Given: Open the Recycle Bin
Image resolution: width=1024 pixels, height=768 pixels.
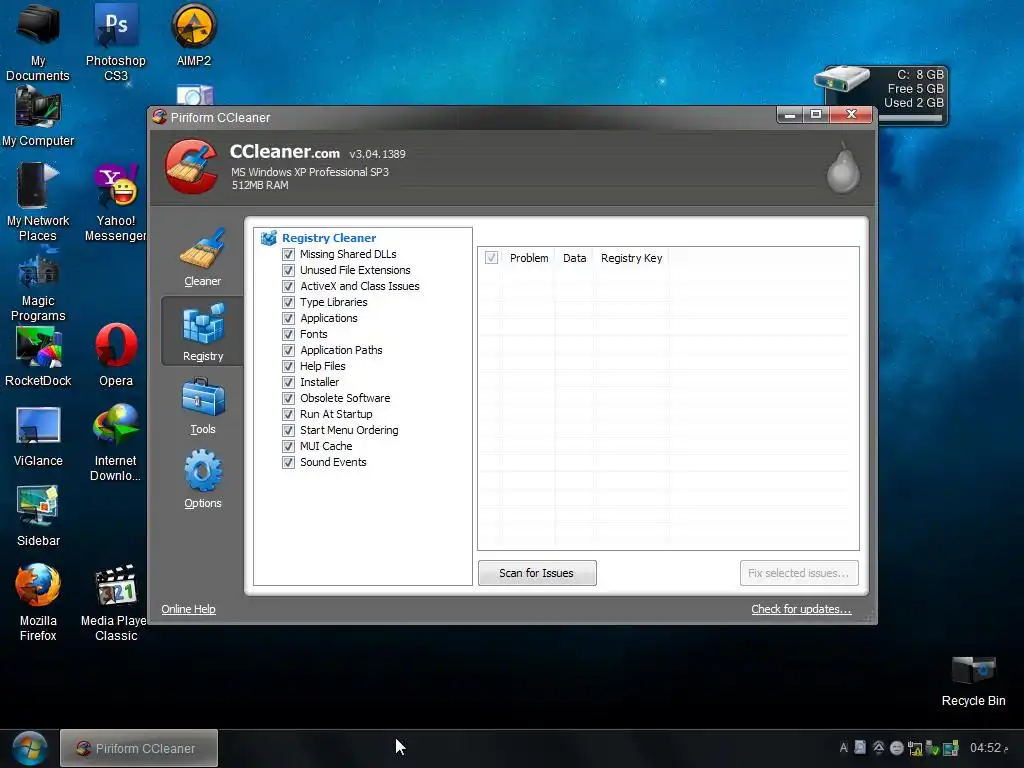Looking at the screenshot, I should [973, 681].
